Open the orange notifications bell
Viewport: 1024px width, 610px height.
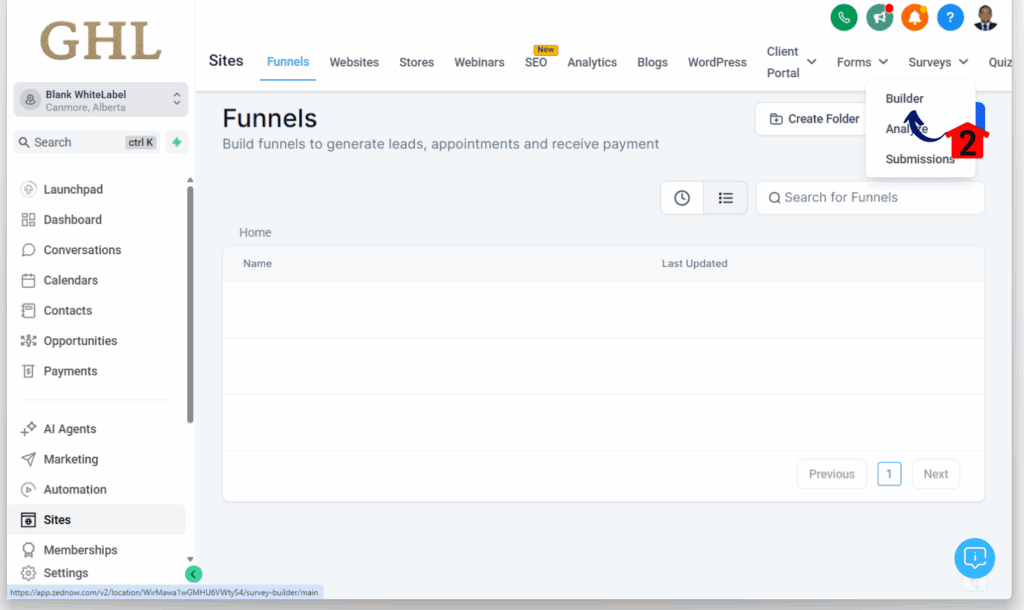point(915,17)
